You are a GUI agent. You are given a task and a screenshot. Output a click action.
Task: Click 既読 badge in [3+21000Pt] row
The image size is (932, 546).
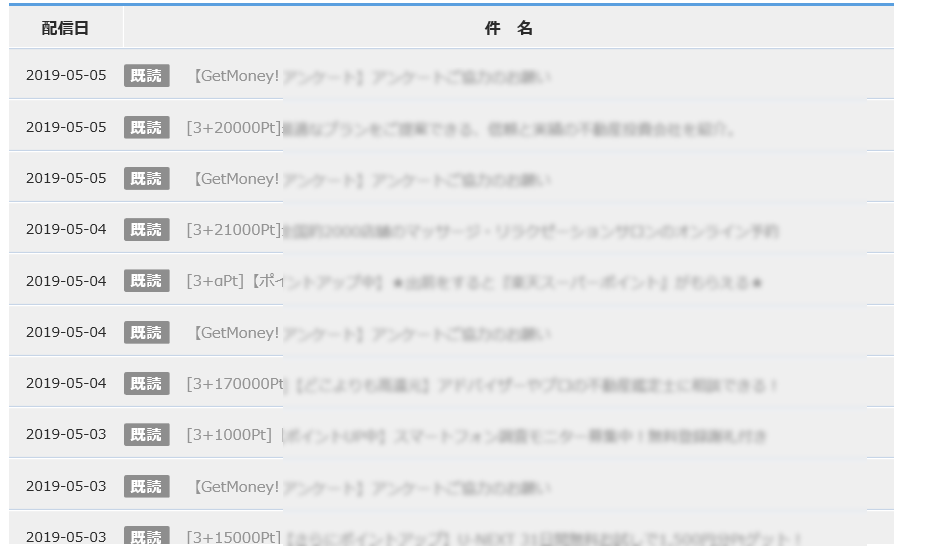(x=146, y=229)
